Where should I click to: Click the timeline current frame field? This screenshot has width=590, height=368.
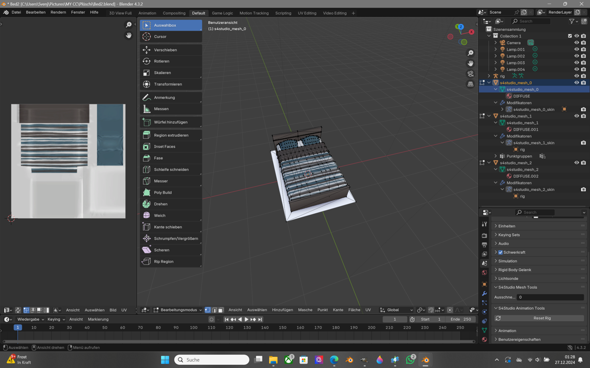click(395, 319)
